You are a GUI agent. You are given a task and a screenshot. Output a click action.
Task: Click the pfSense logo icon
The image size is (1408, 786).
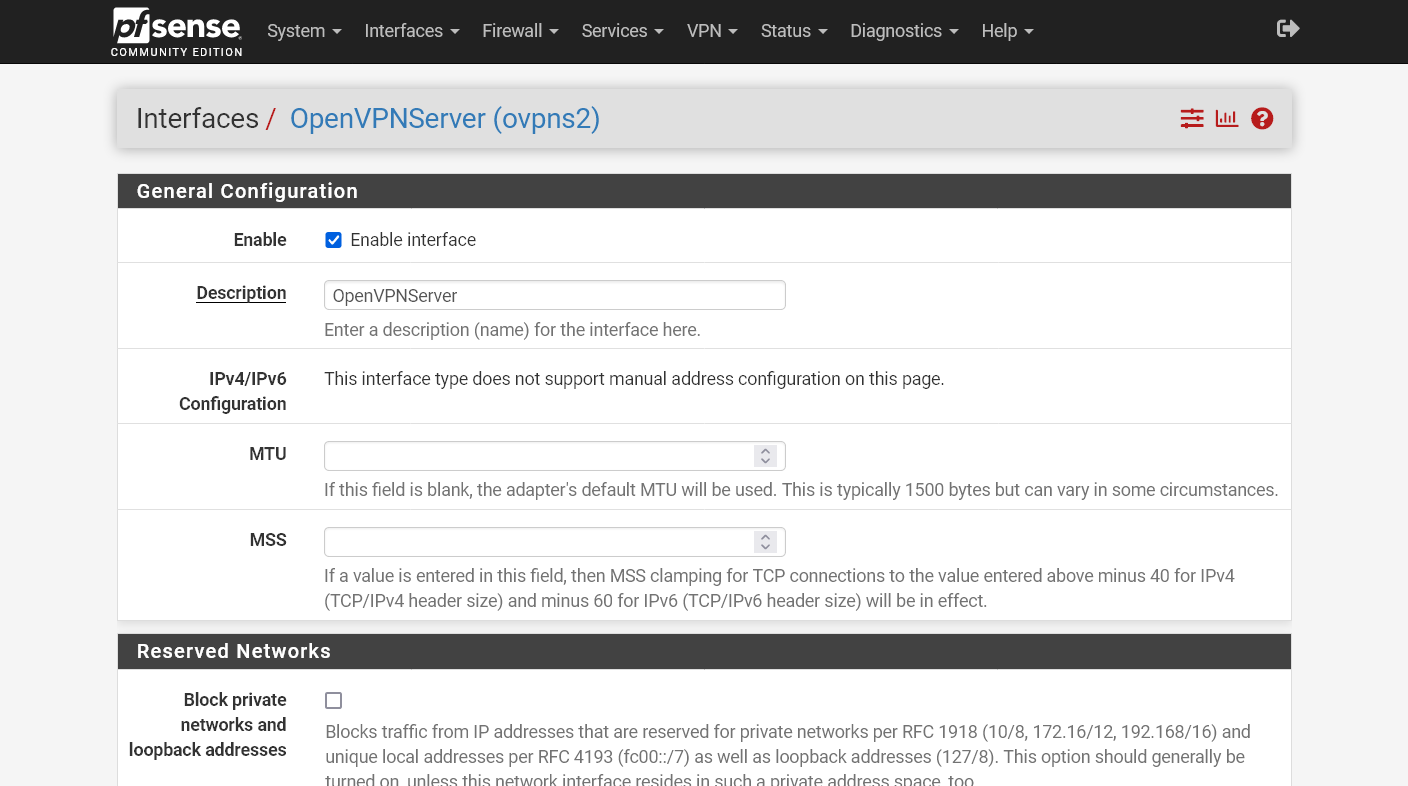coord(176,31)
